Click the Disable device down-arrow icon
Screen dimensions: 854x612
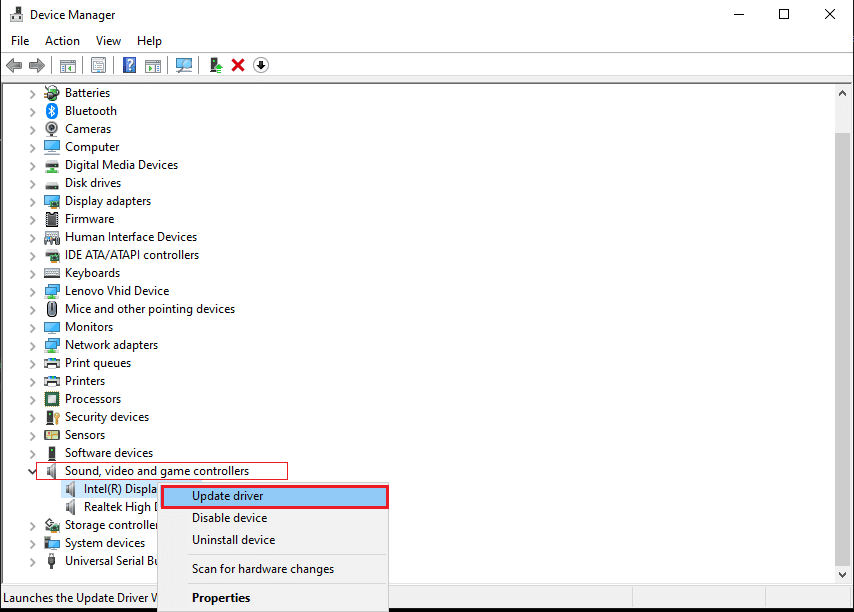tap(261, 65)
